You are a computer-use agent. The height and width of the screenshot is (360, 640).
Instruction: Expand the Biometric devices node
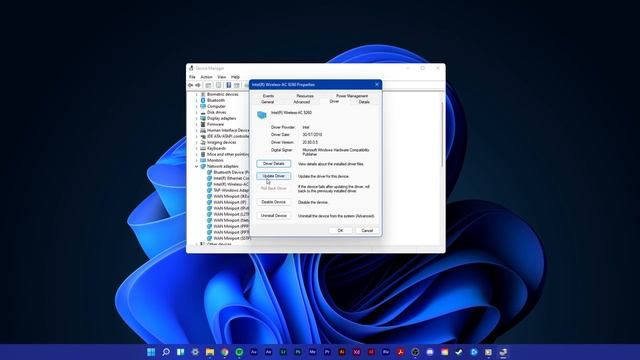[x=196, y=94]
